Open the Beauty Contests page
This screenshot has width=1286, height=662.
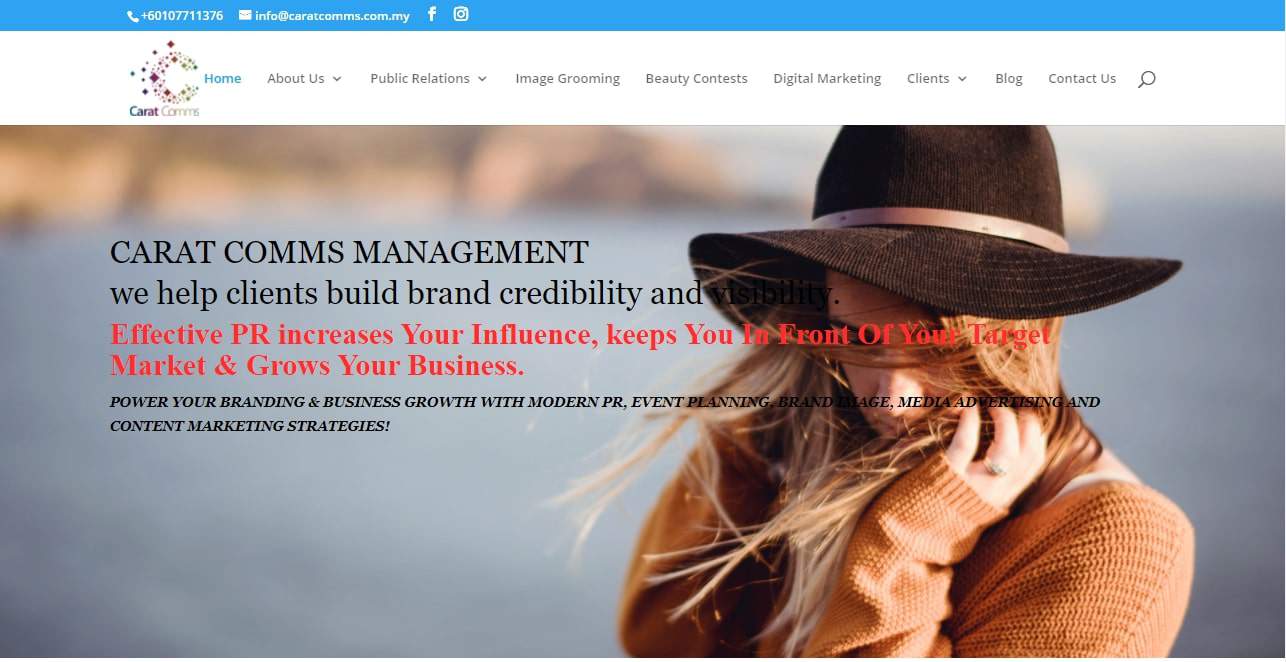[x=697, y=78]
